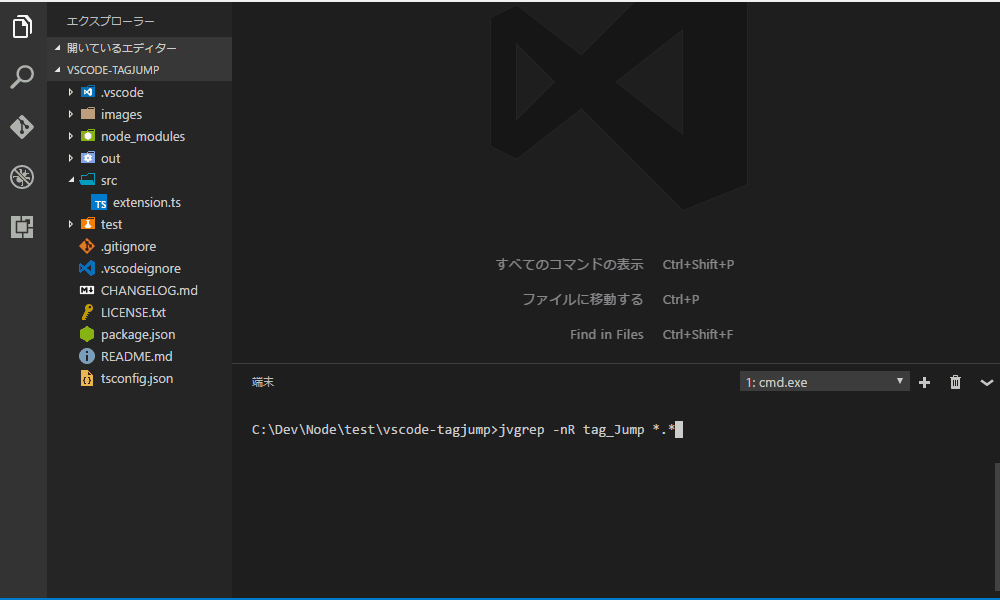This screenshot has width=1000, height=600.
Task: Open package.json file
Action: (140, 334)
